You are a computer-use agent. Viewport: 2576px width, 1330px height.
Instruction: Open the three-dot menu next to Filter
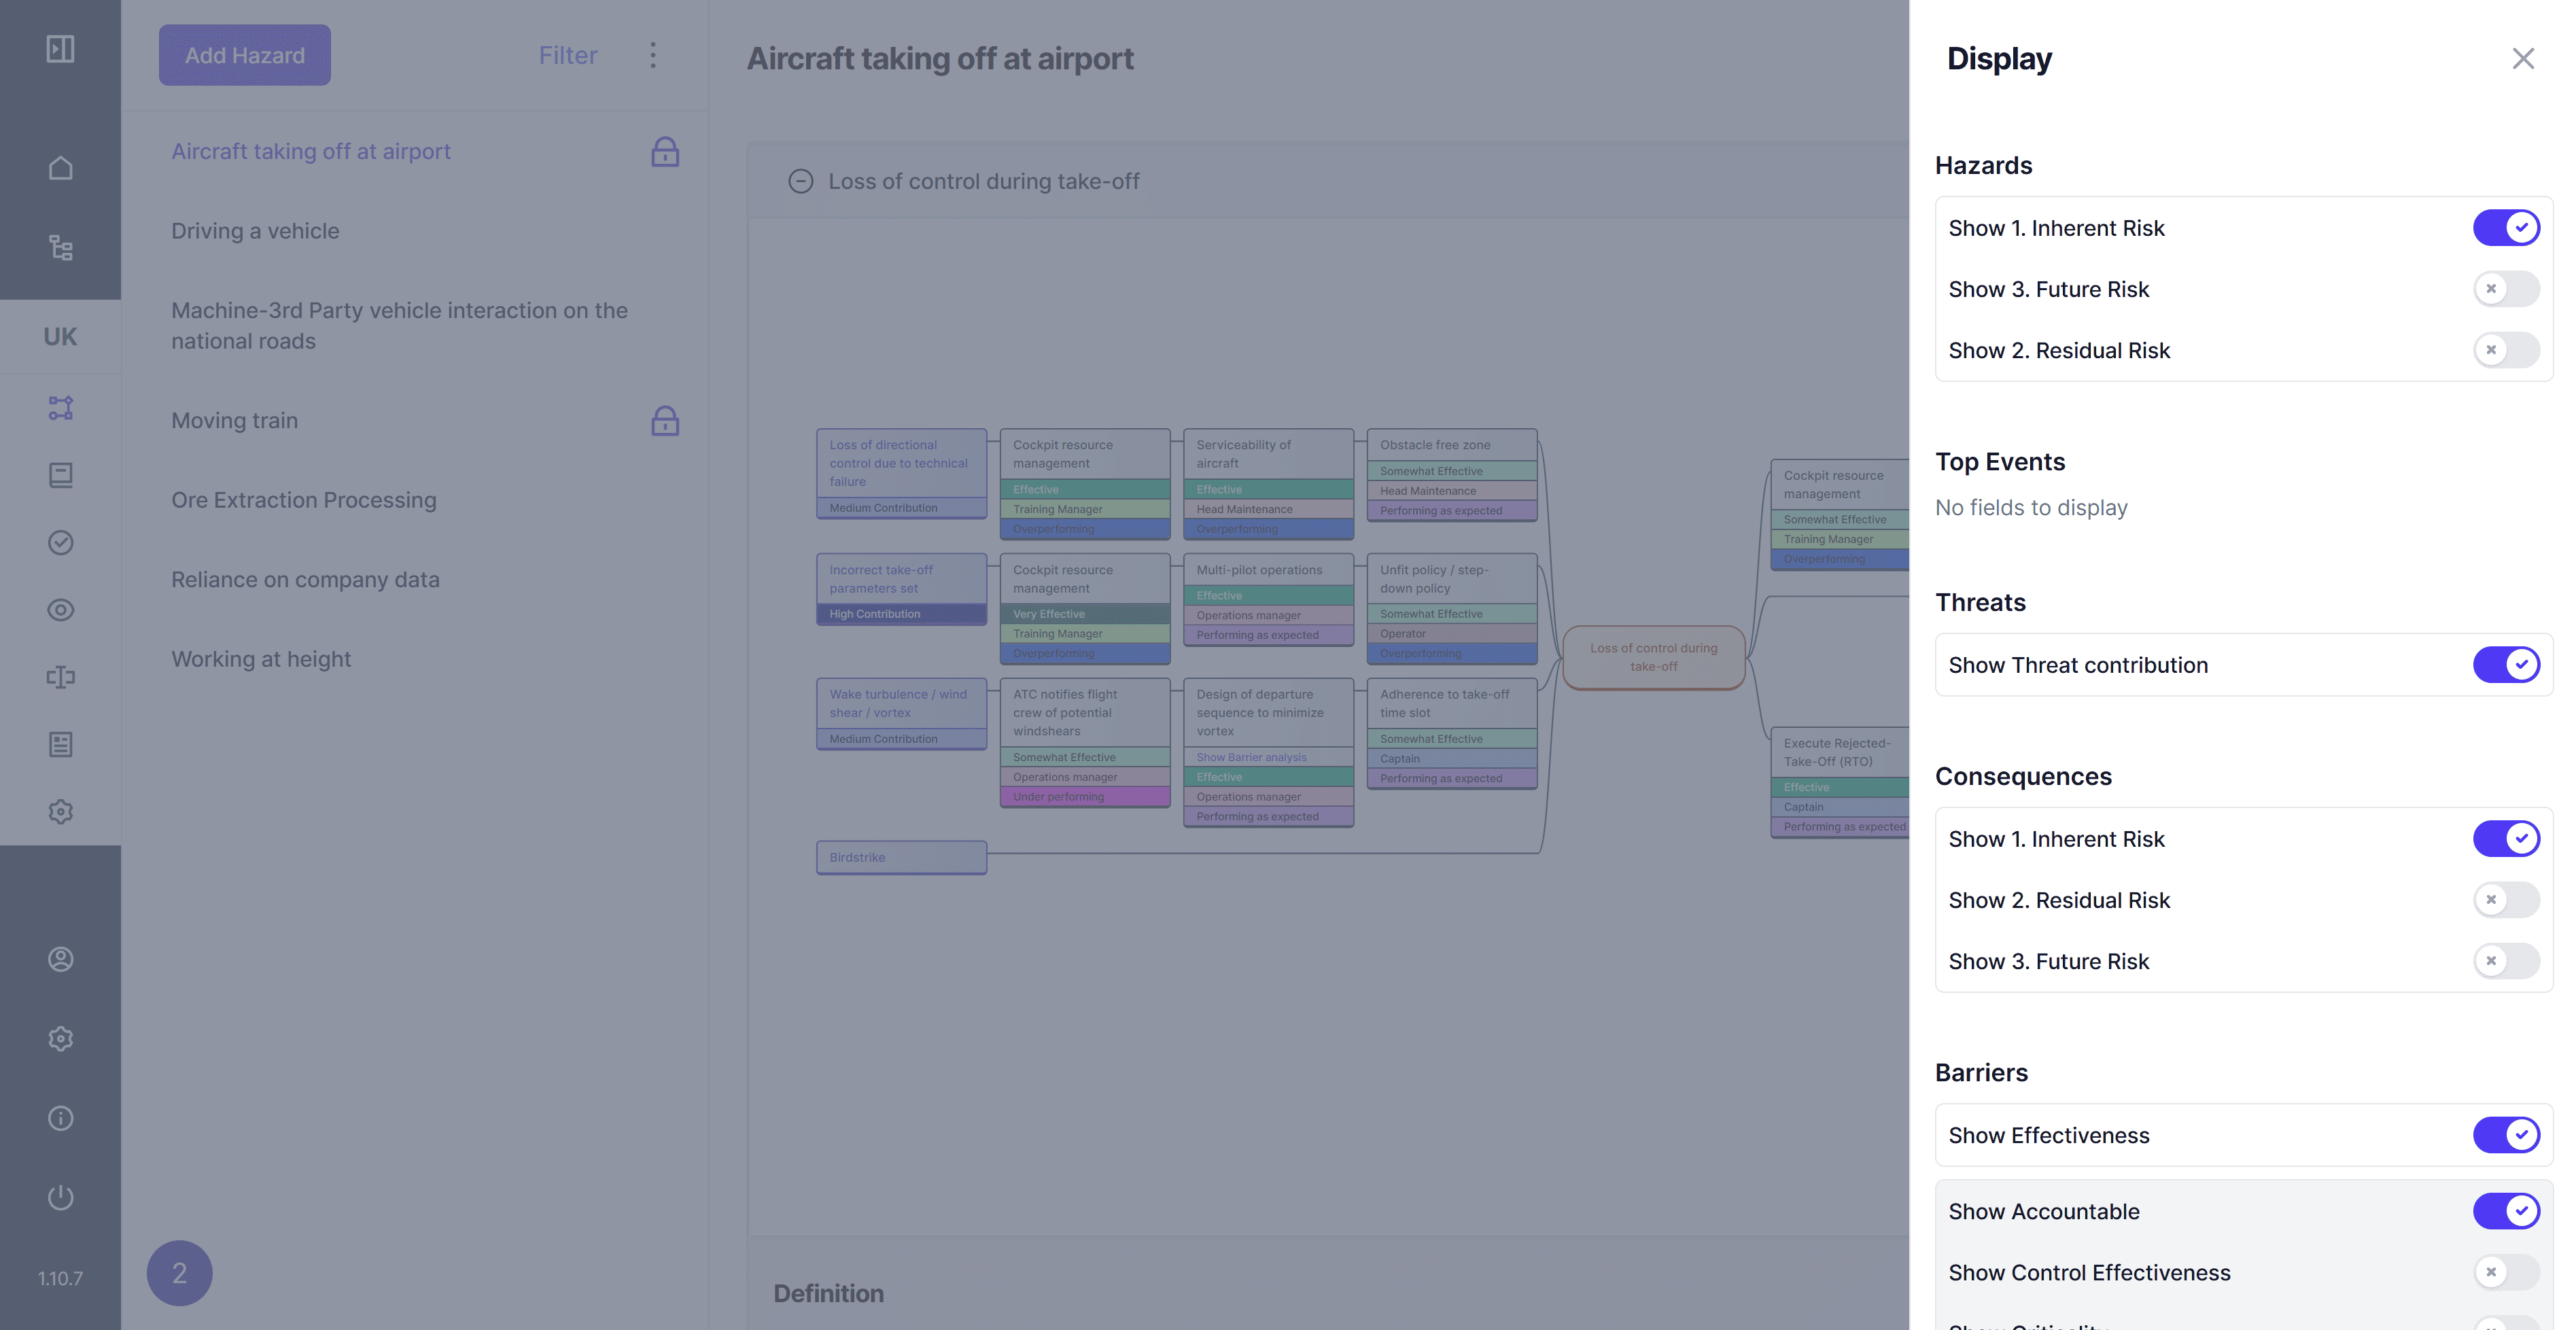(x=653, y=55)
